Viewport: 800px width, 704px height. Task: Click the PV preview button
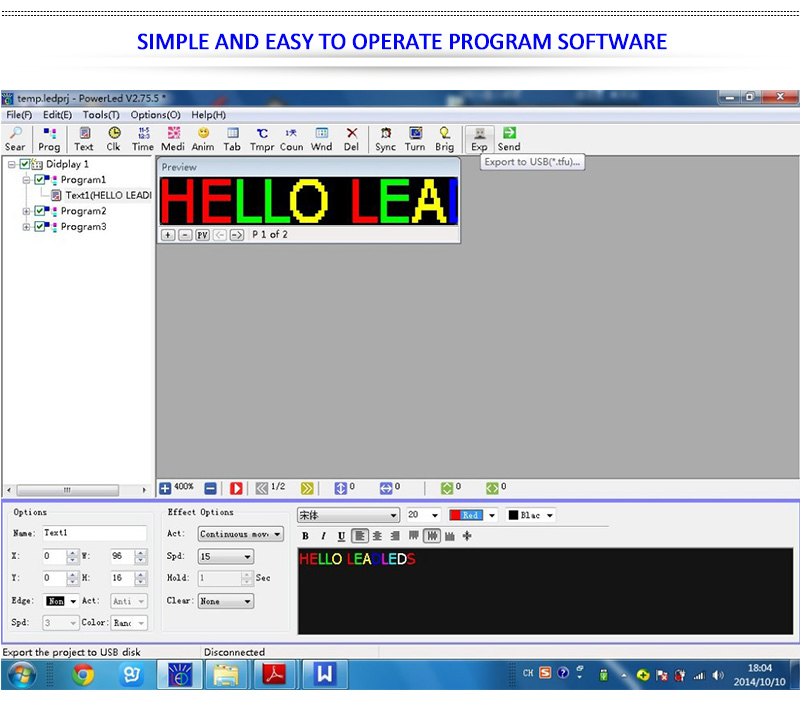click(x=203, y=235)
